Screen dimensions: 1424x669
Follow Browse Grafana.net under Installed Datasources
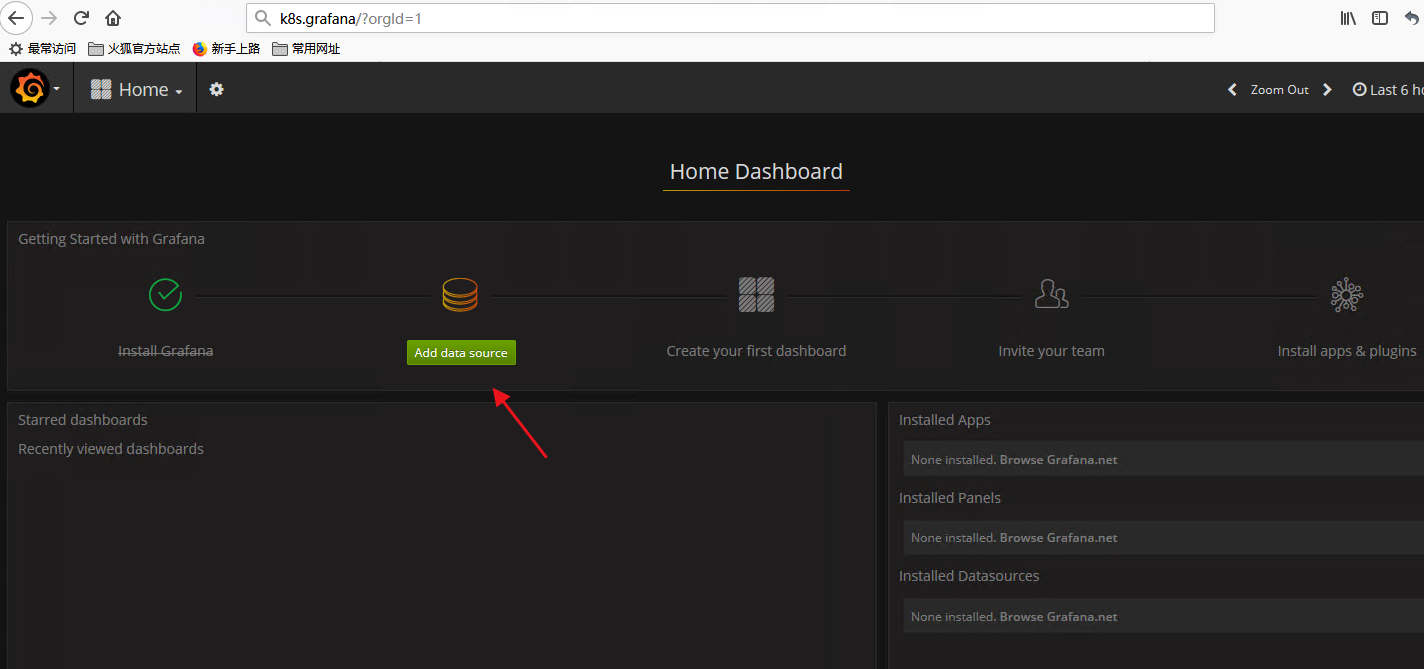(x=1058, y=617)
